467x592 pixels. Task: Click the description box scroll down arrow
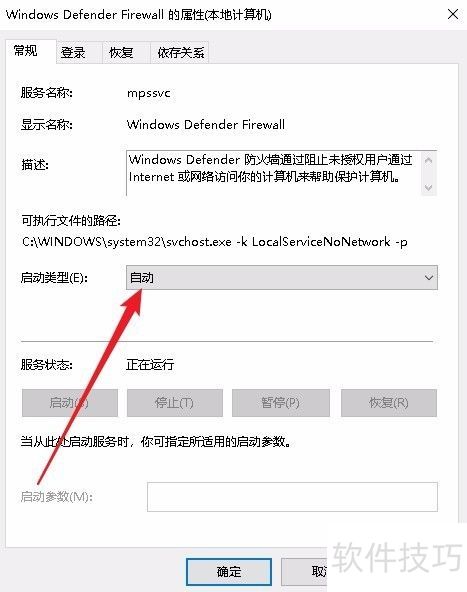[428, 187]
